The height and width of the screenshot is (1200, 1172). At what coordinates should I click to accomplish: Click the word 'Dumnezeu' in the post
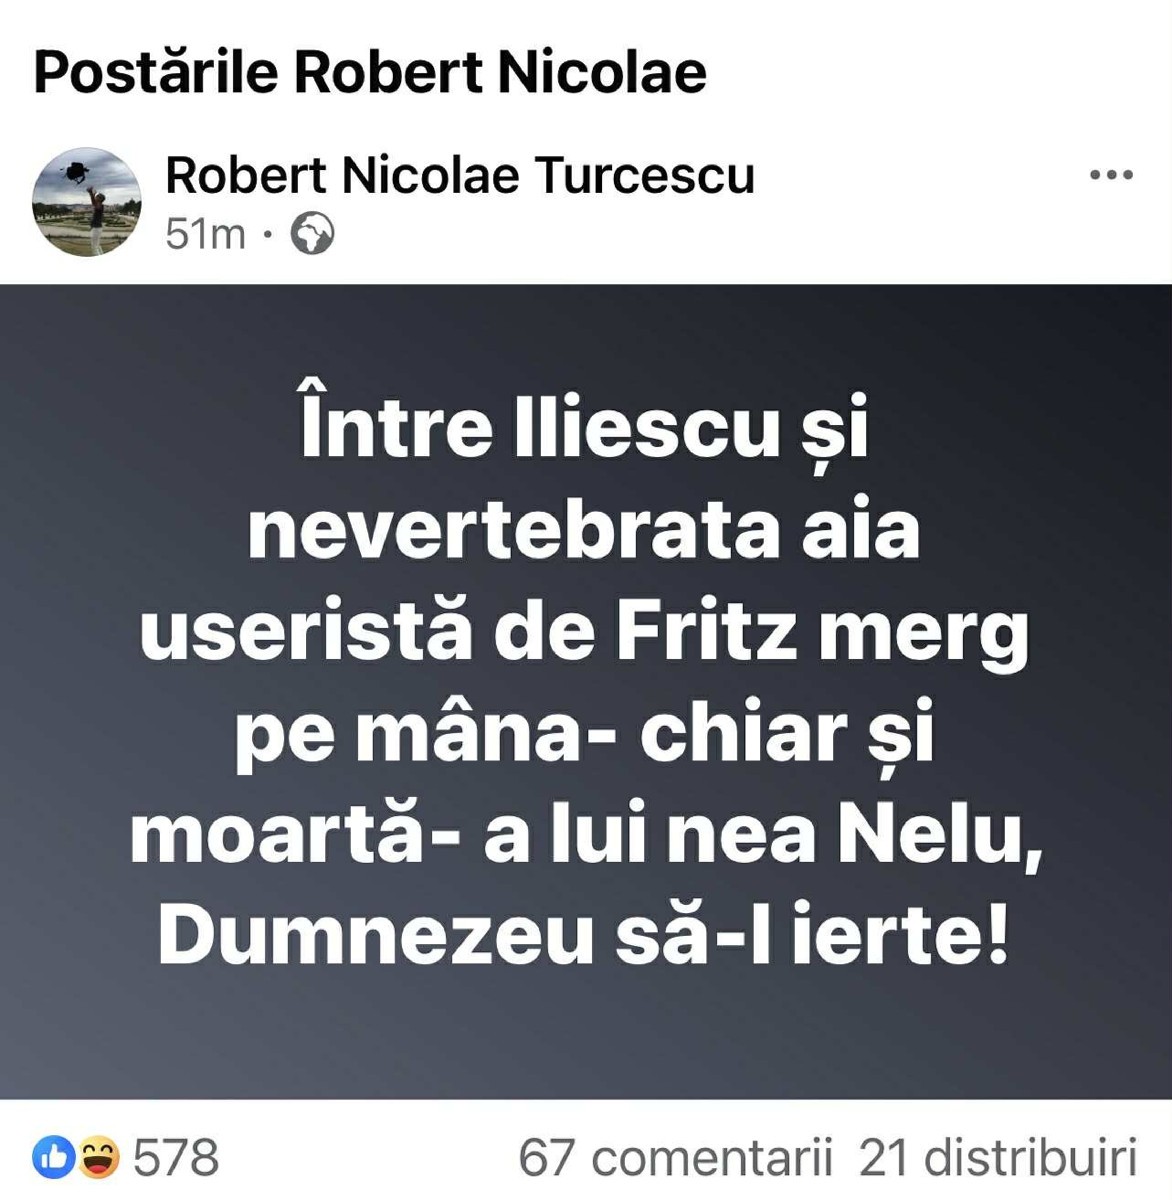375,937
